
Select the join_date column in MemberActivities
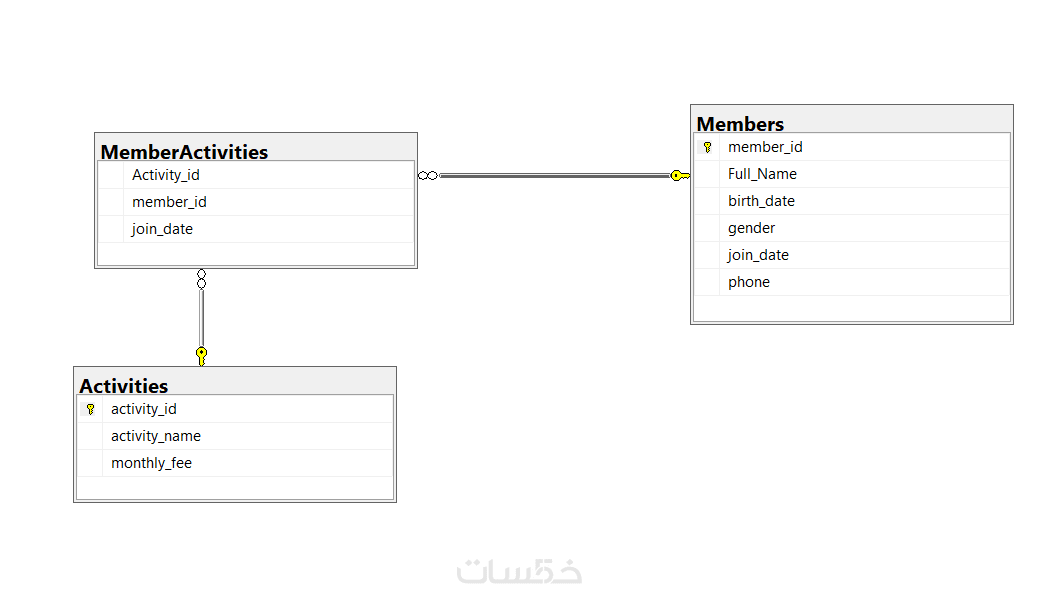pyautogui.click(x=162, y=229)
